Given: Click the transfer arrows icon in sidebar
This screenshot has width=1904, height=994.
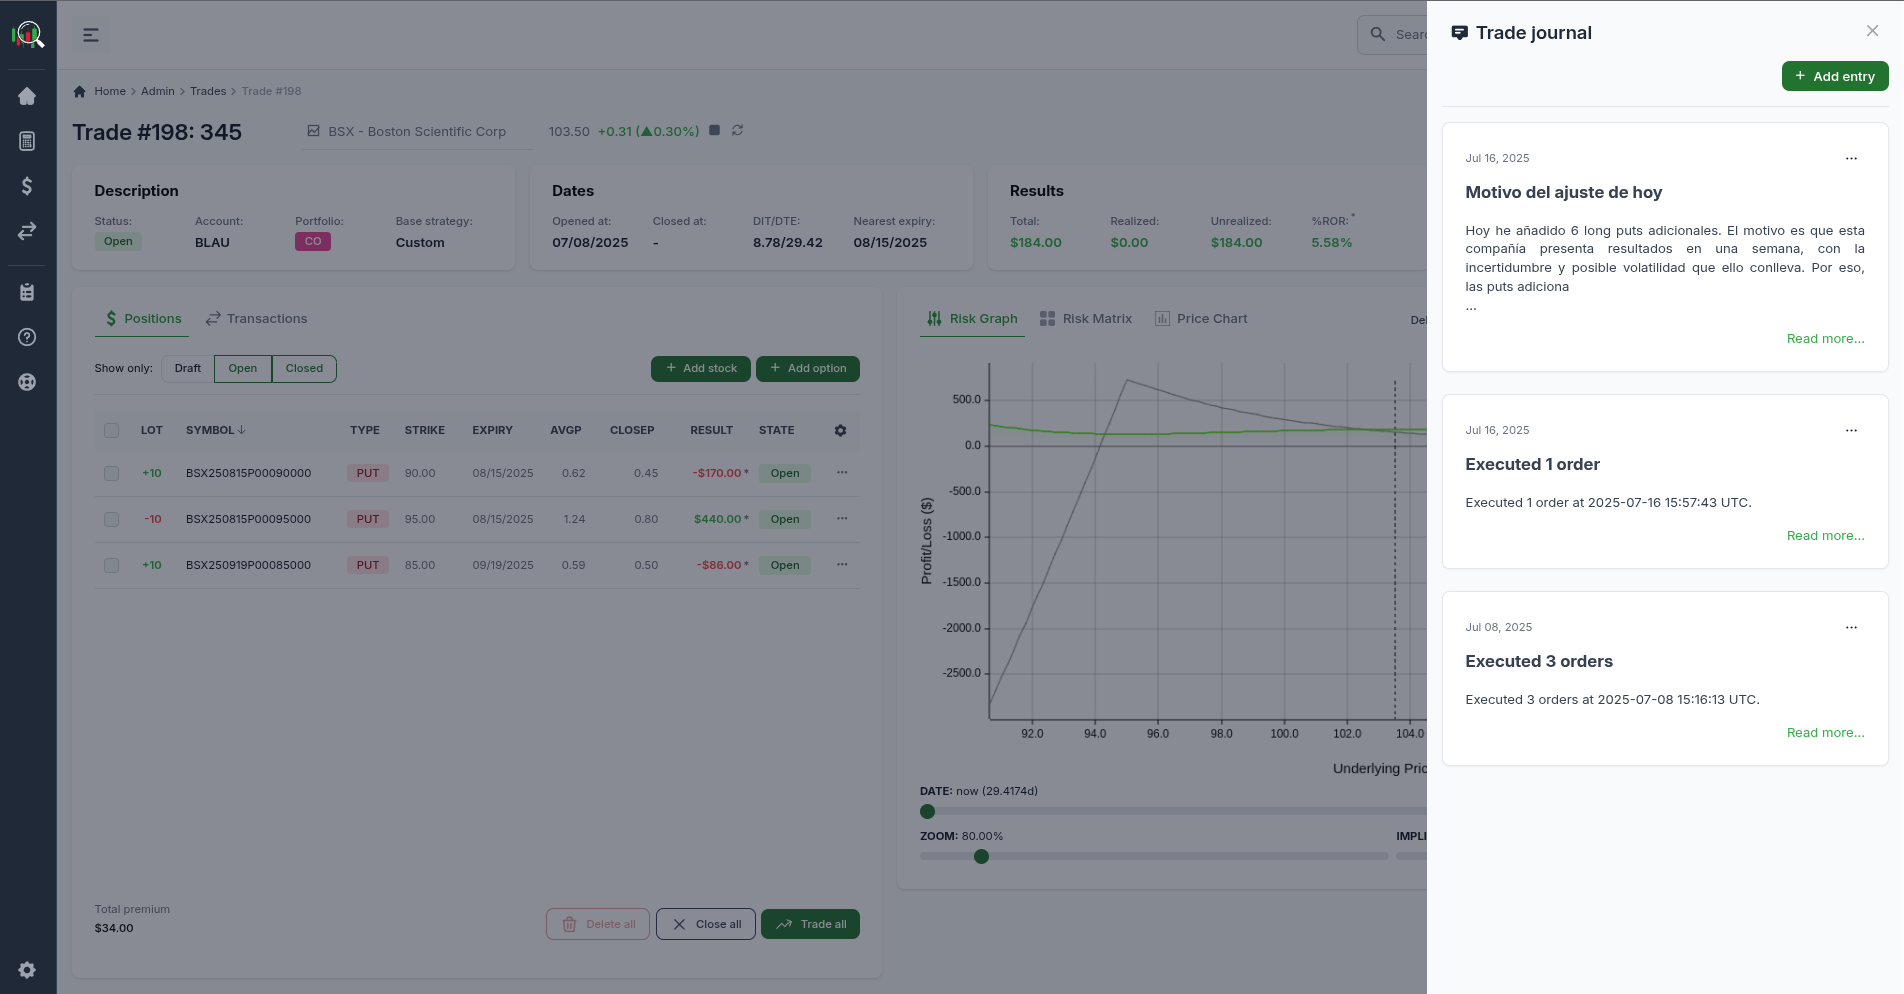Looking at the screenshot, I should coord(27,231).
